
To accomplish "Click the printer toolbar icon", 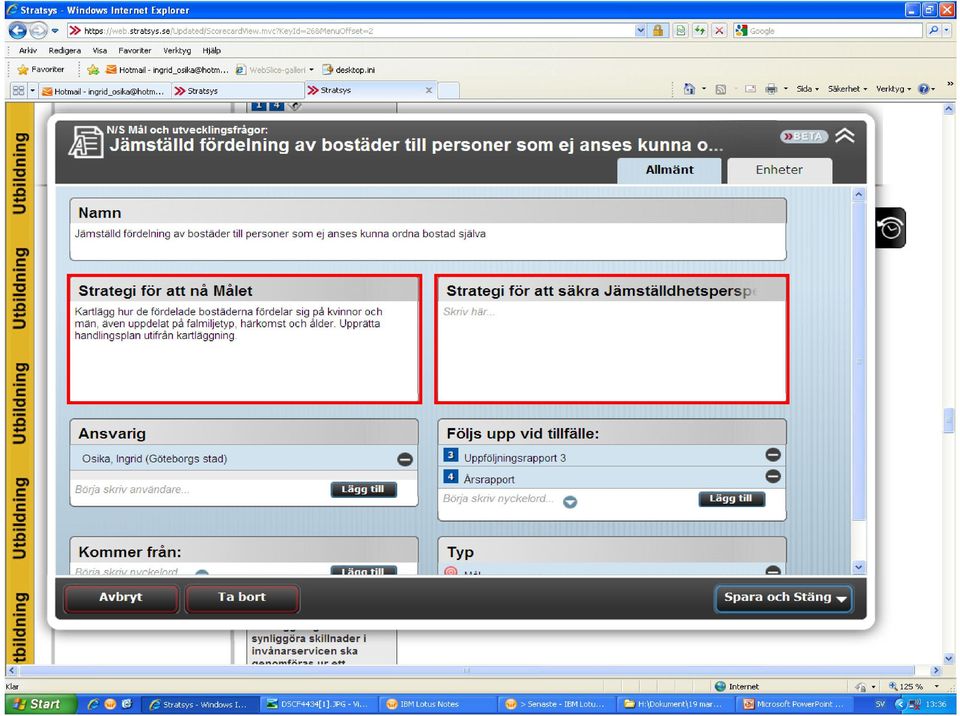I will (771, 89).
